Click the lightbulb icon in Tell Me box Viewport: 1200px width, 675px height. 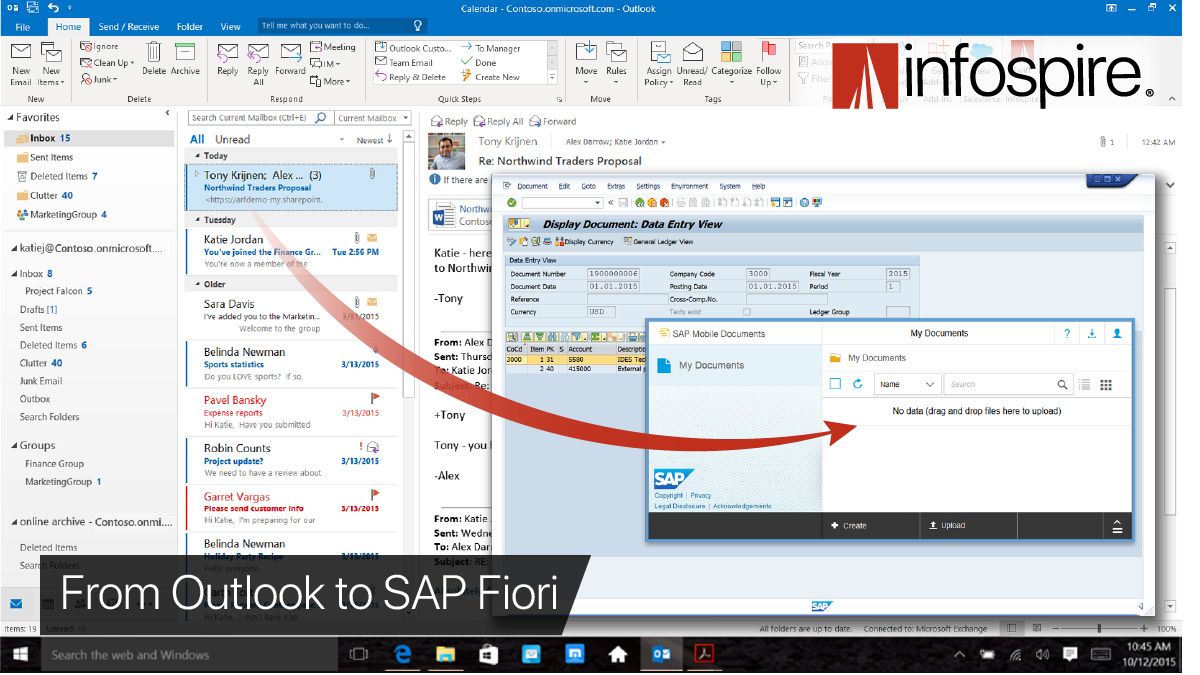418,26
